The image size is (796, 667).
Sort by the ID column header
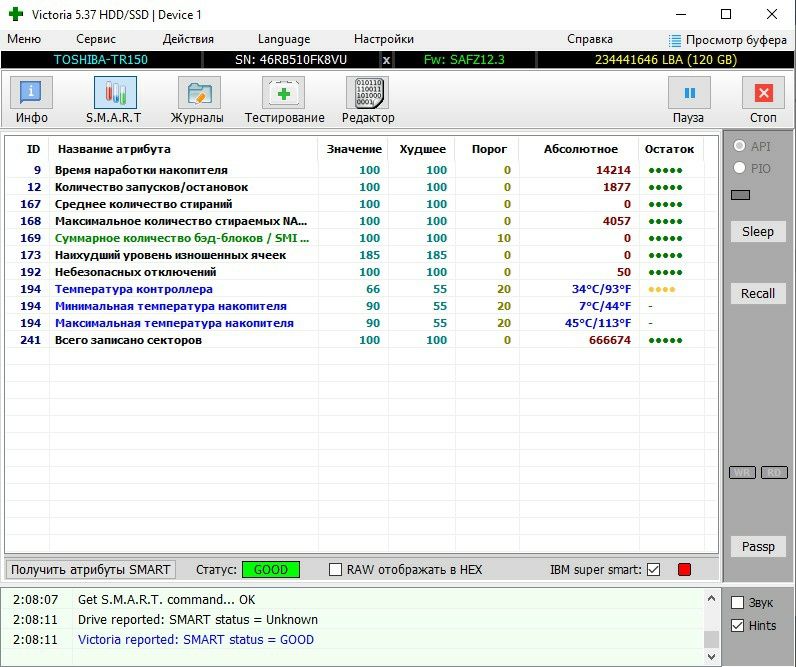click(33, 149)
